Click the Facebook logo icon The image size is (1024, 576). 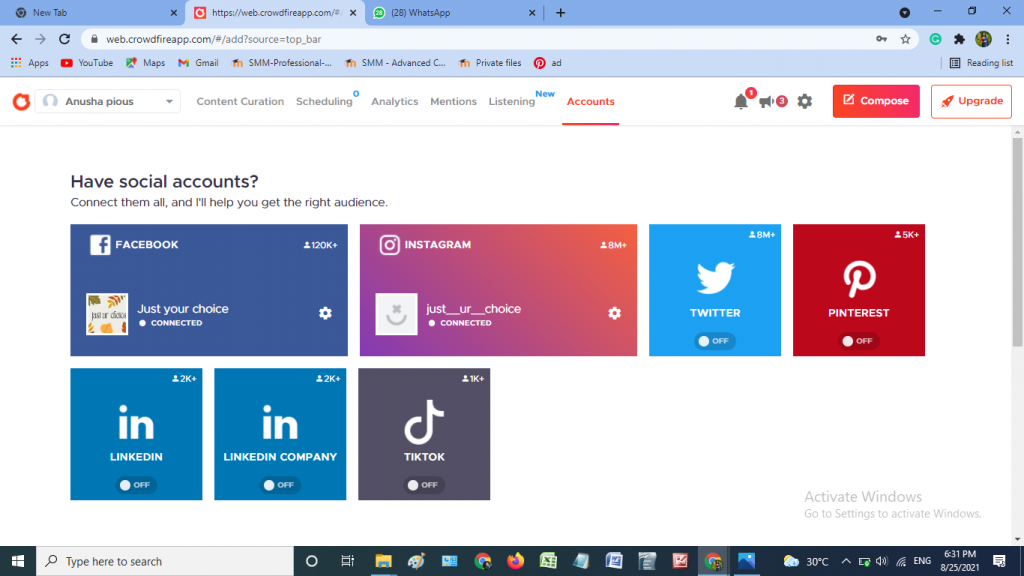pyautogui.click(x=100, y=245)
